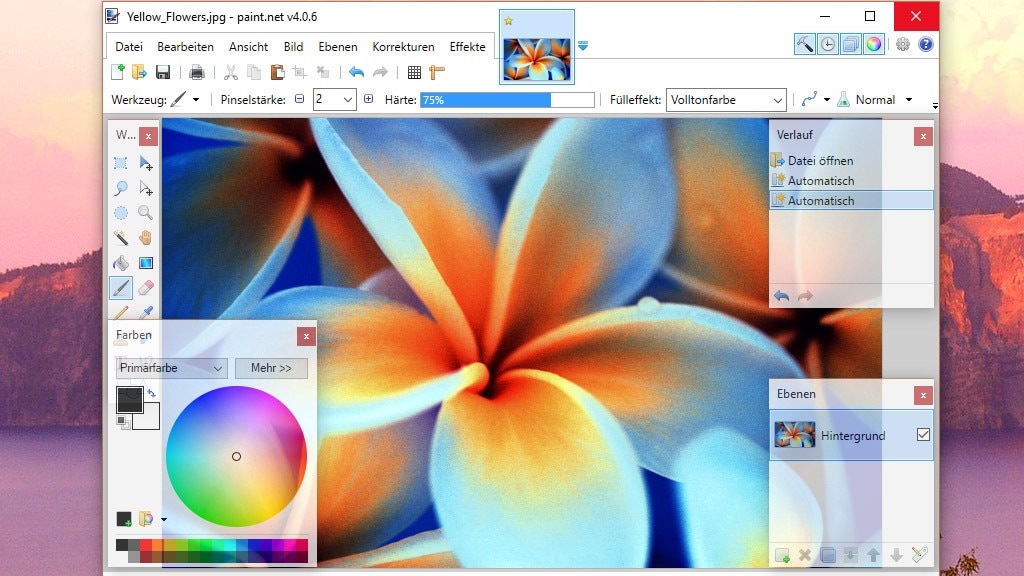Swap primary and secondary colors arrow
The image size is (1024, 576).
tap(151, 393)
